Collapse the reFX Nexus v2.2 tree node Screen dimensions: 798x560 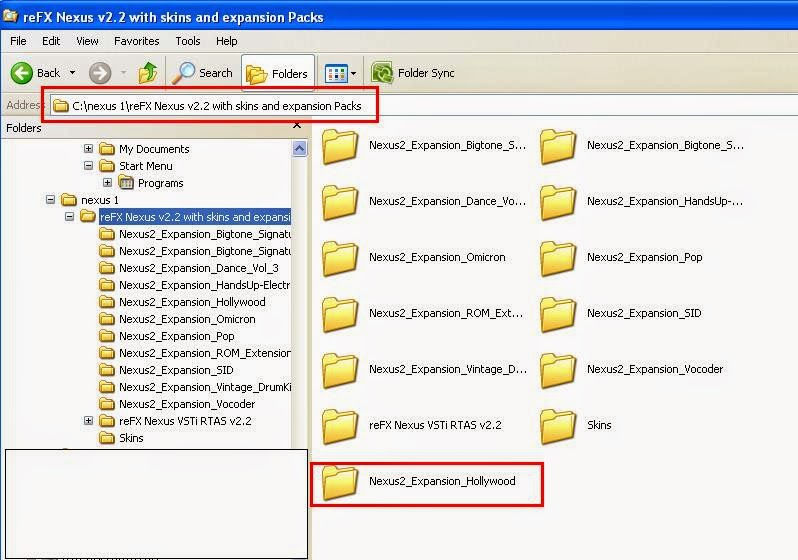(69, 216)
